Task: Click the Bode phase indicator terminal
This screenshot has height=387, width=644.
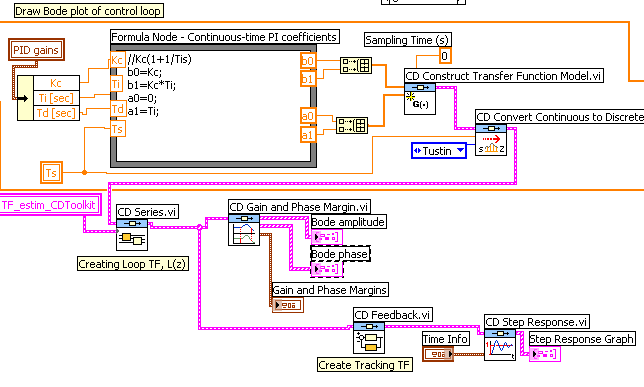Action: click(327, 269)
